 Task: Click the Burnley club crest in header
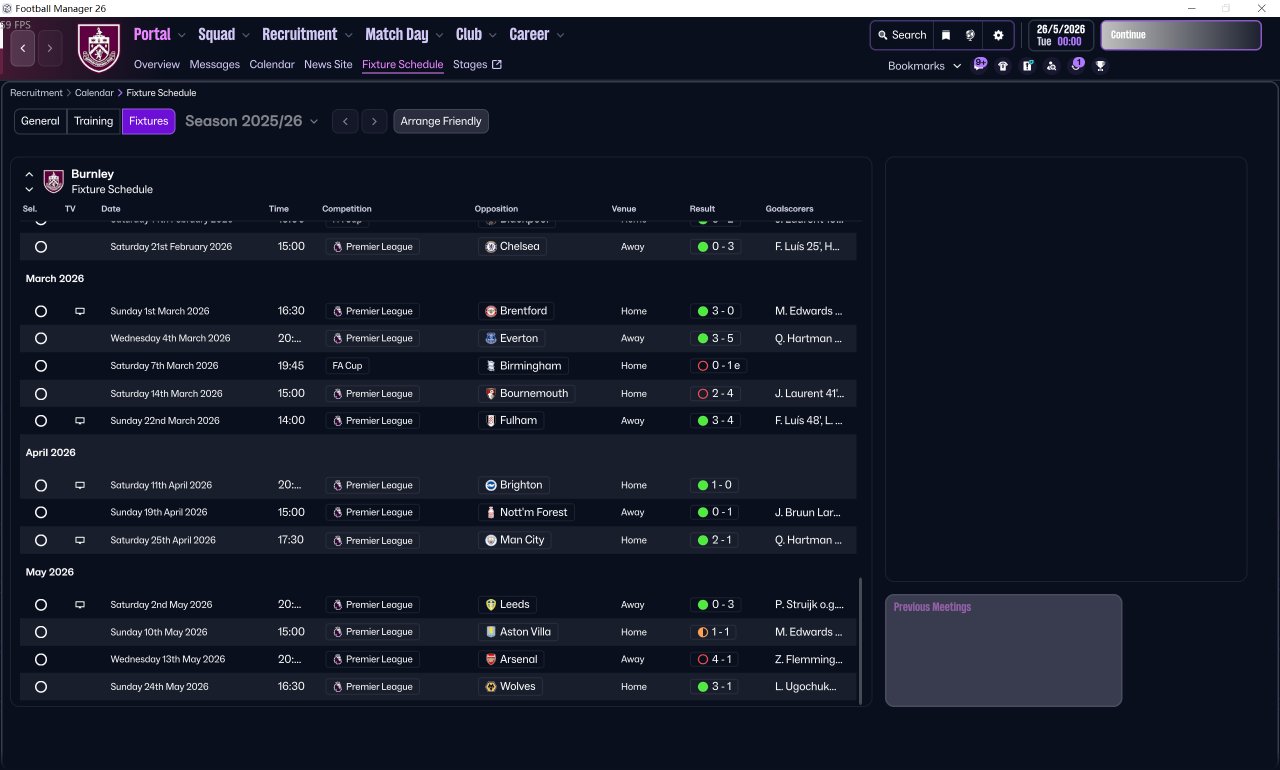tap(99, 48)
